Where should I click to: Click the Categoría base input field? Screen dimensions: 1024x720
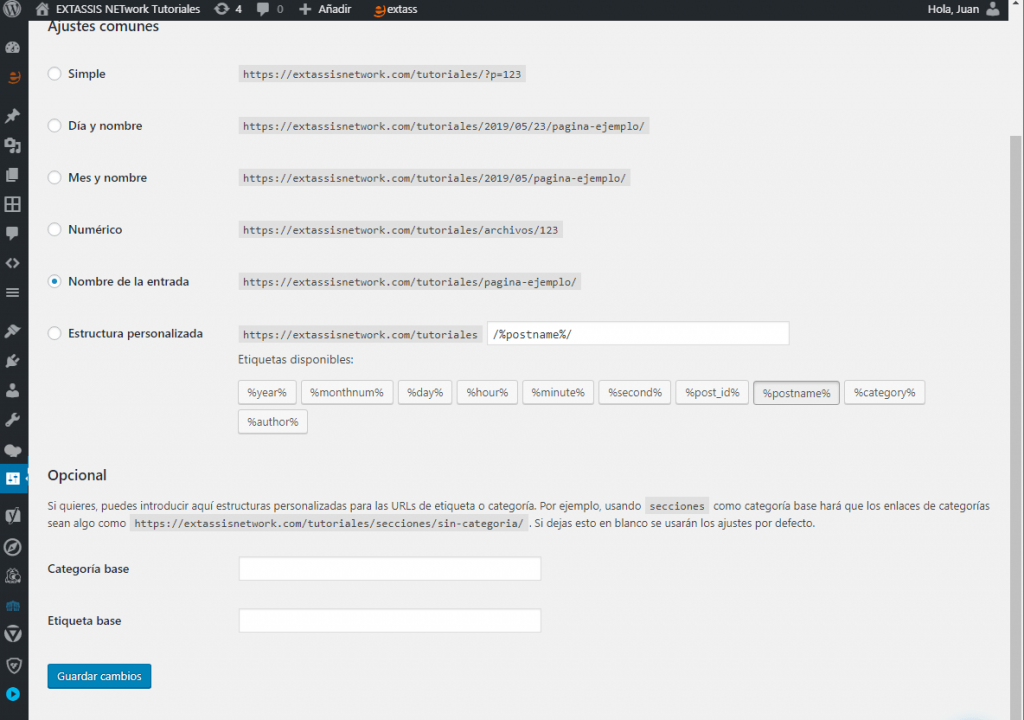click(x=389, y=568)
